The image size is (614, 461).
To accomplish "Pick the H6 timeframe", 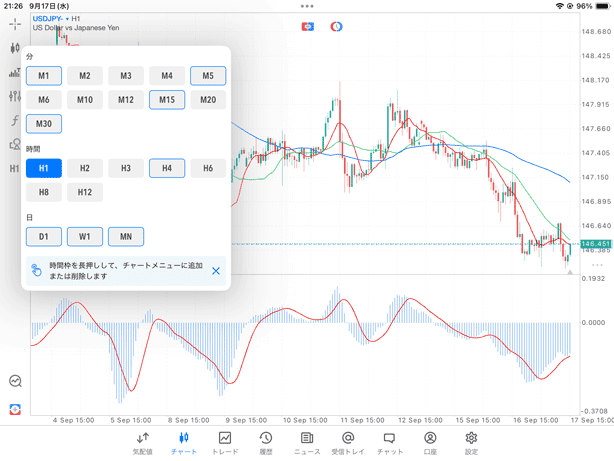I will pyautogui.click(x=208, y=168).
